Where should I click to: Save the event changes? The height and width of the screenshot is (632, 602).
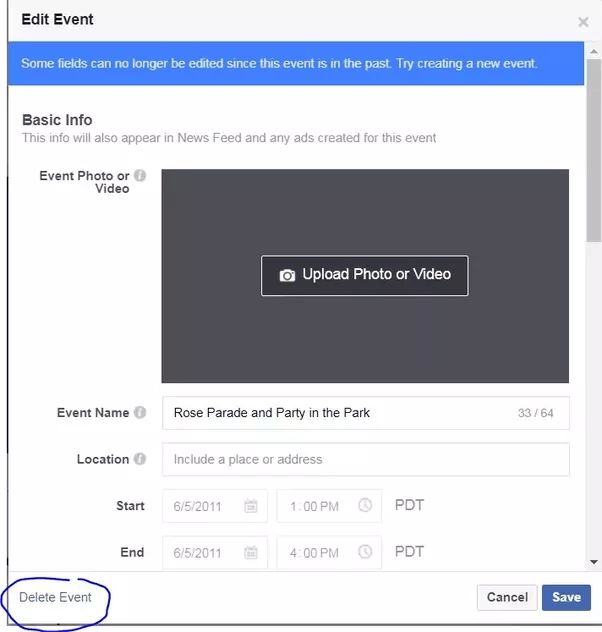566,597
